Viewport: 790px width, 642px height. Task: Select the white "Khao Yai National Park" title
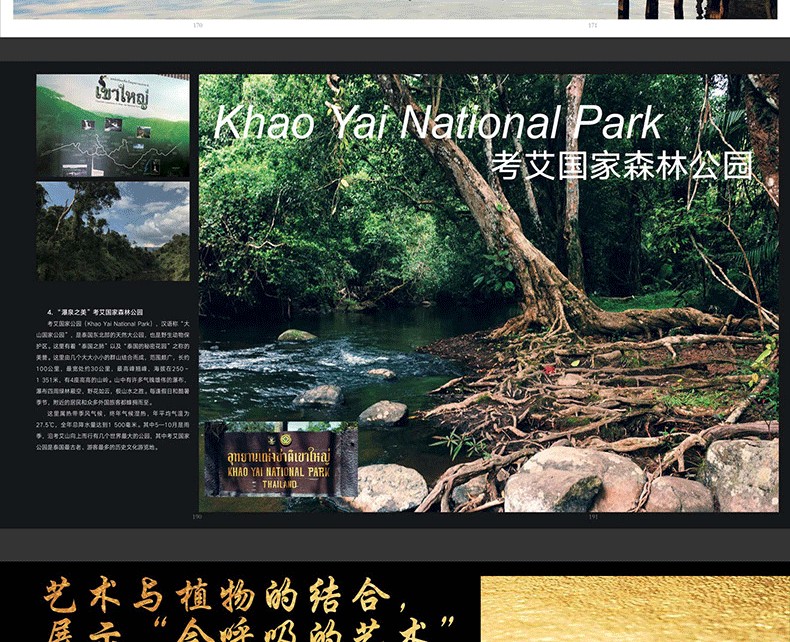[x=437, y=123]
